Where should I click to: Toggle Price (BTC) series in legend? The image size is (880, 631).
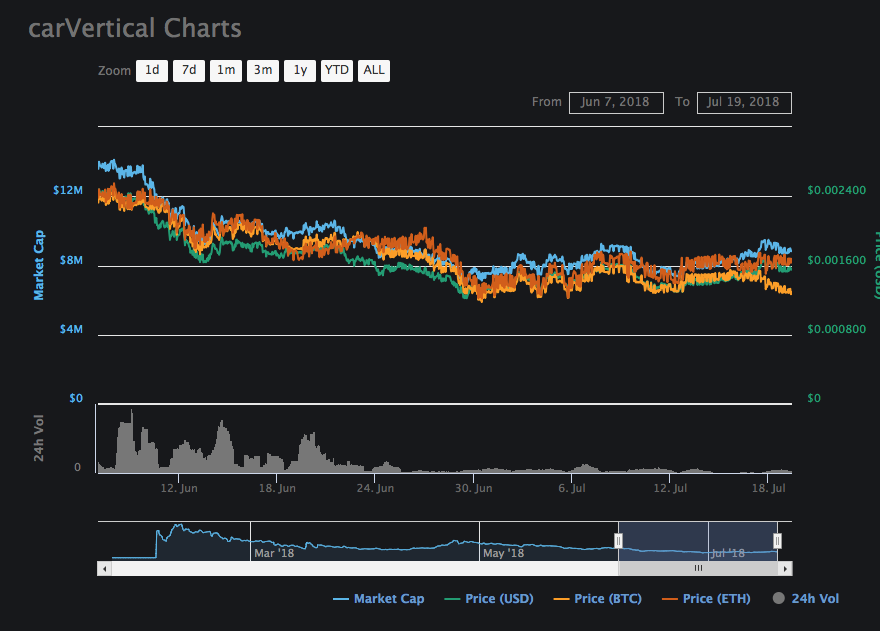598,599
